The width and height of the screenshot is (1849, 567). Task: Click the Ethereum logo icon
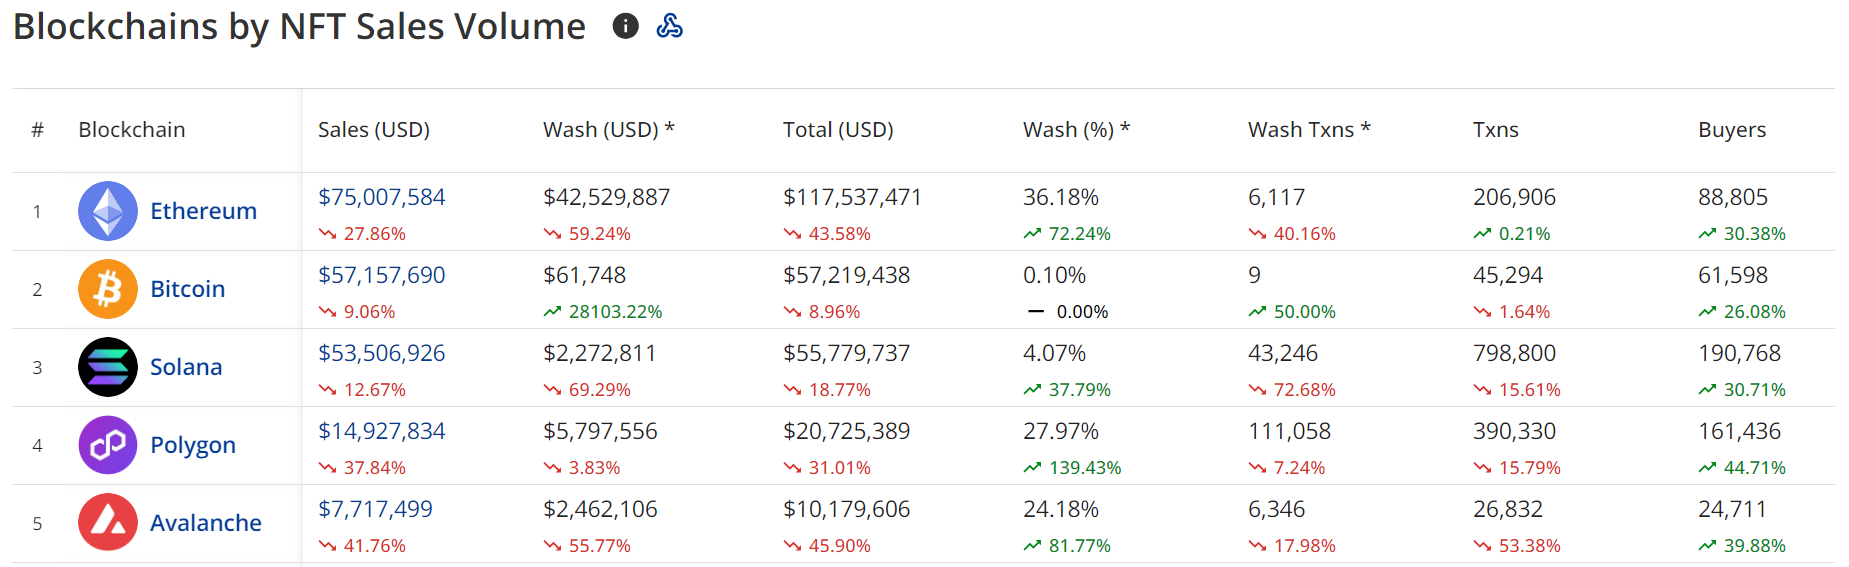(108, 211)
